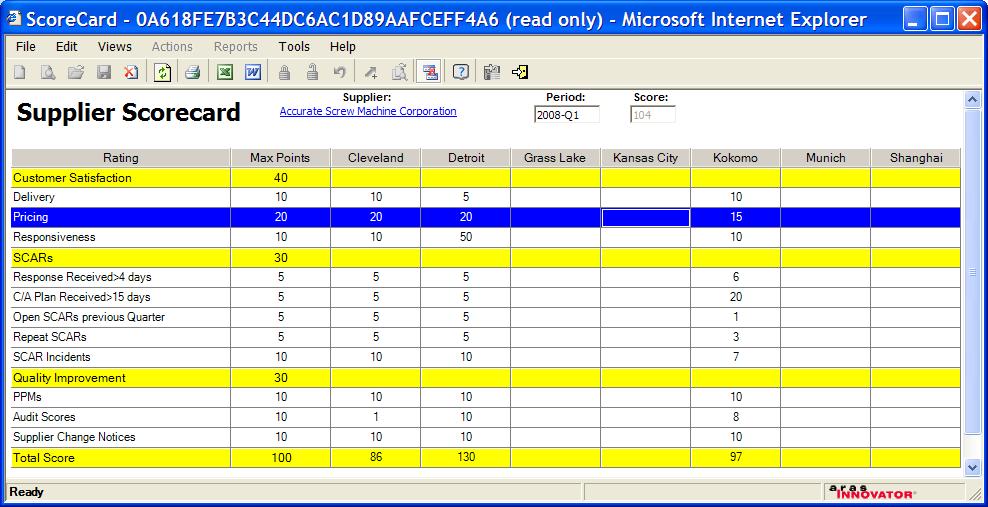Viewport: 988px width, 507px height.
Task: Select the C/A Plan Received>15 days label
Action: [x=82, y=297]
